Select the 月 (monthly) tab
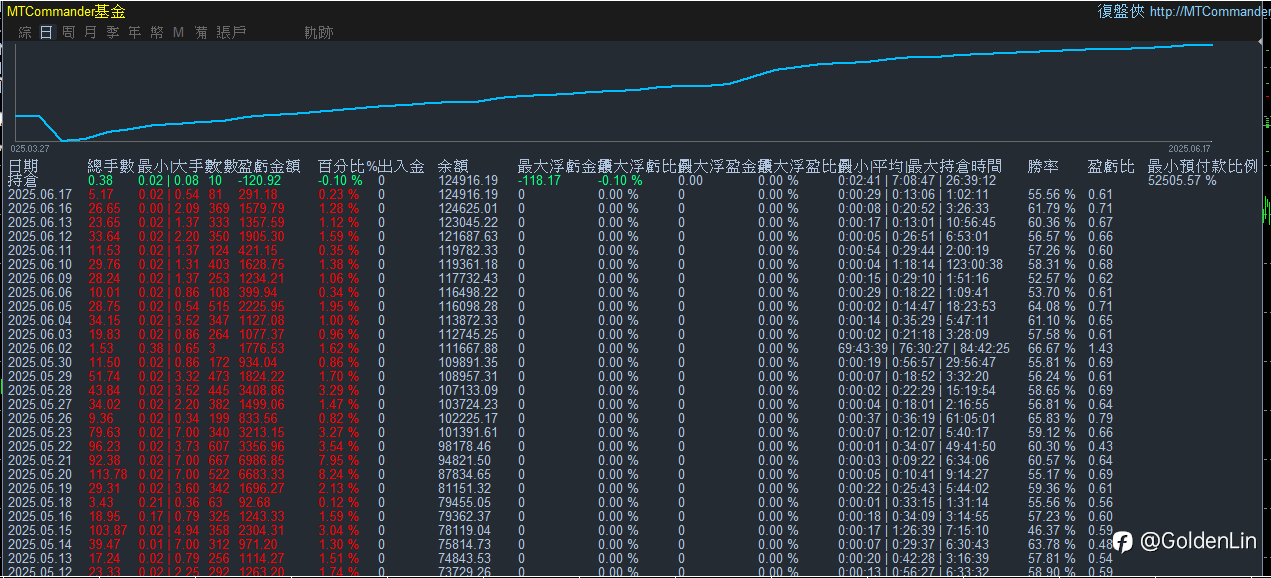Viewport: 1271px width, 578px height. click(x=90, y=32)
